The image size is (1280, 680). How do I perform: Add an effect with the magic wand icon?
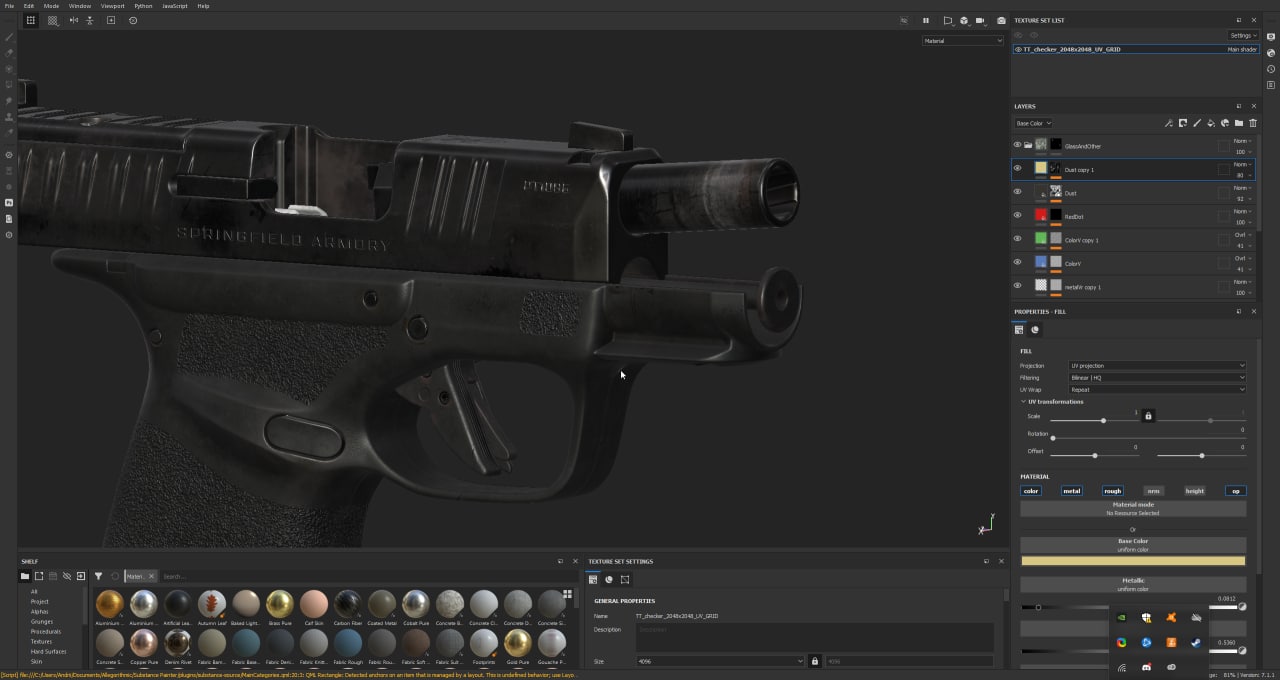coord(1168,123)
